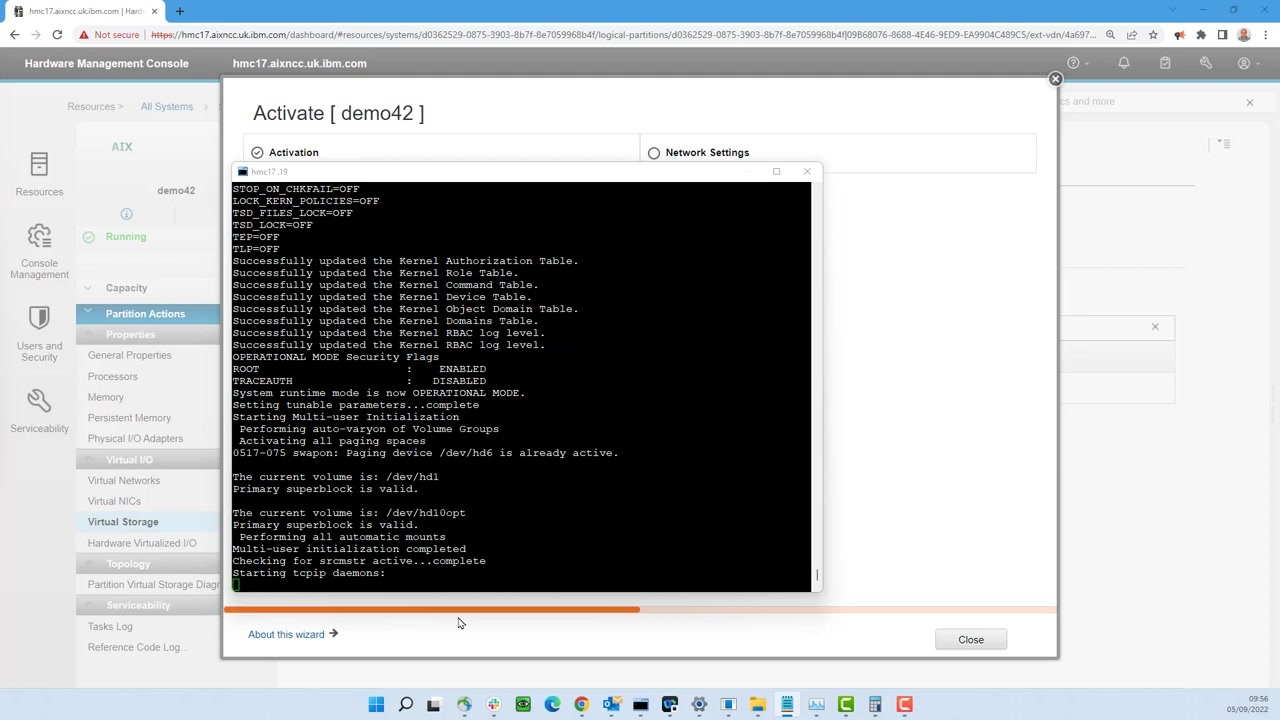
Task: Open Outlook from the taskbar
Action: coord(611,705)
